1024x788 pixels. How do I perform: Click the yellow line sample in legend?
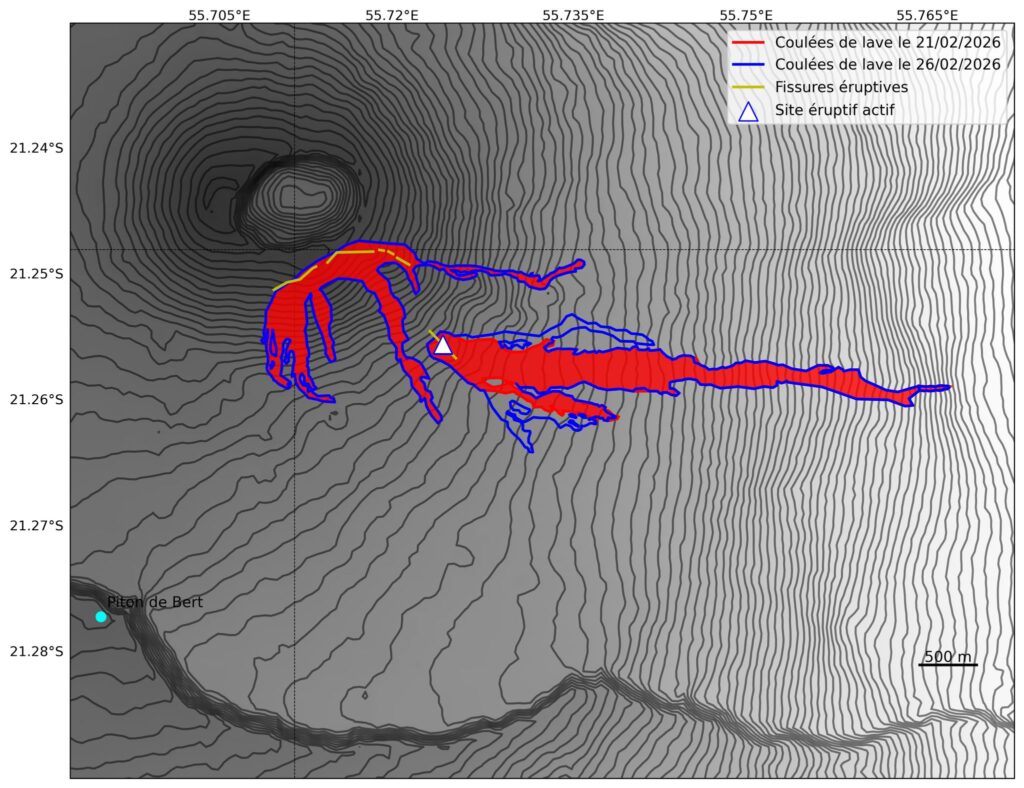tap(747, 87)
